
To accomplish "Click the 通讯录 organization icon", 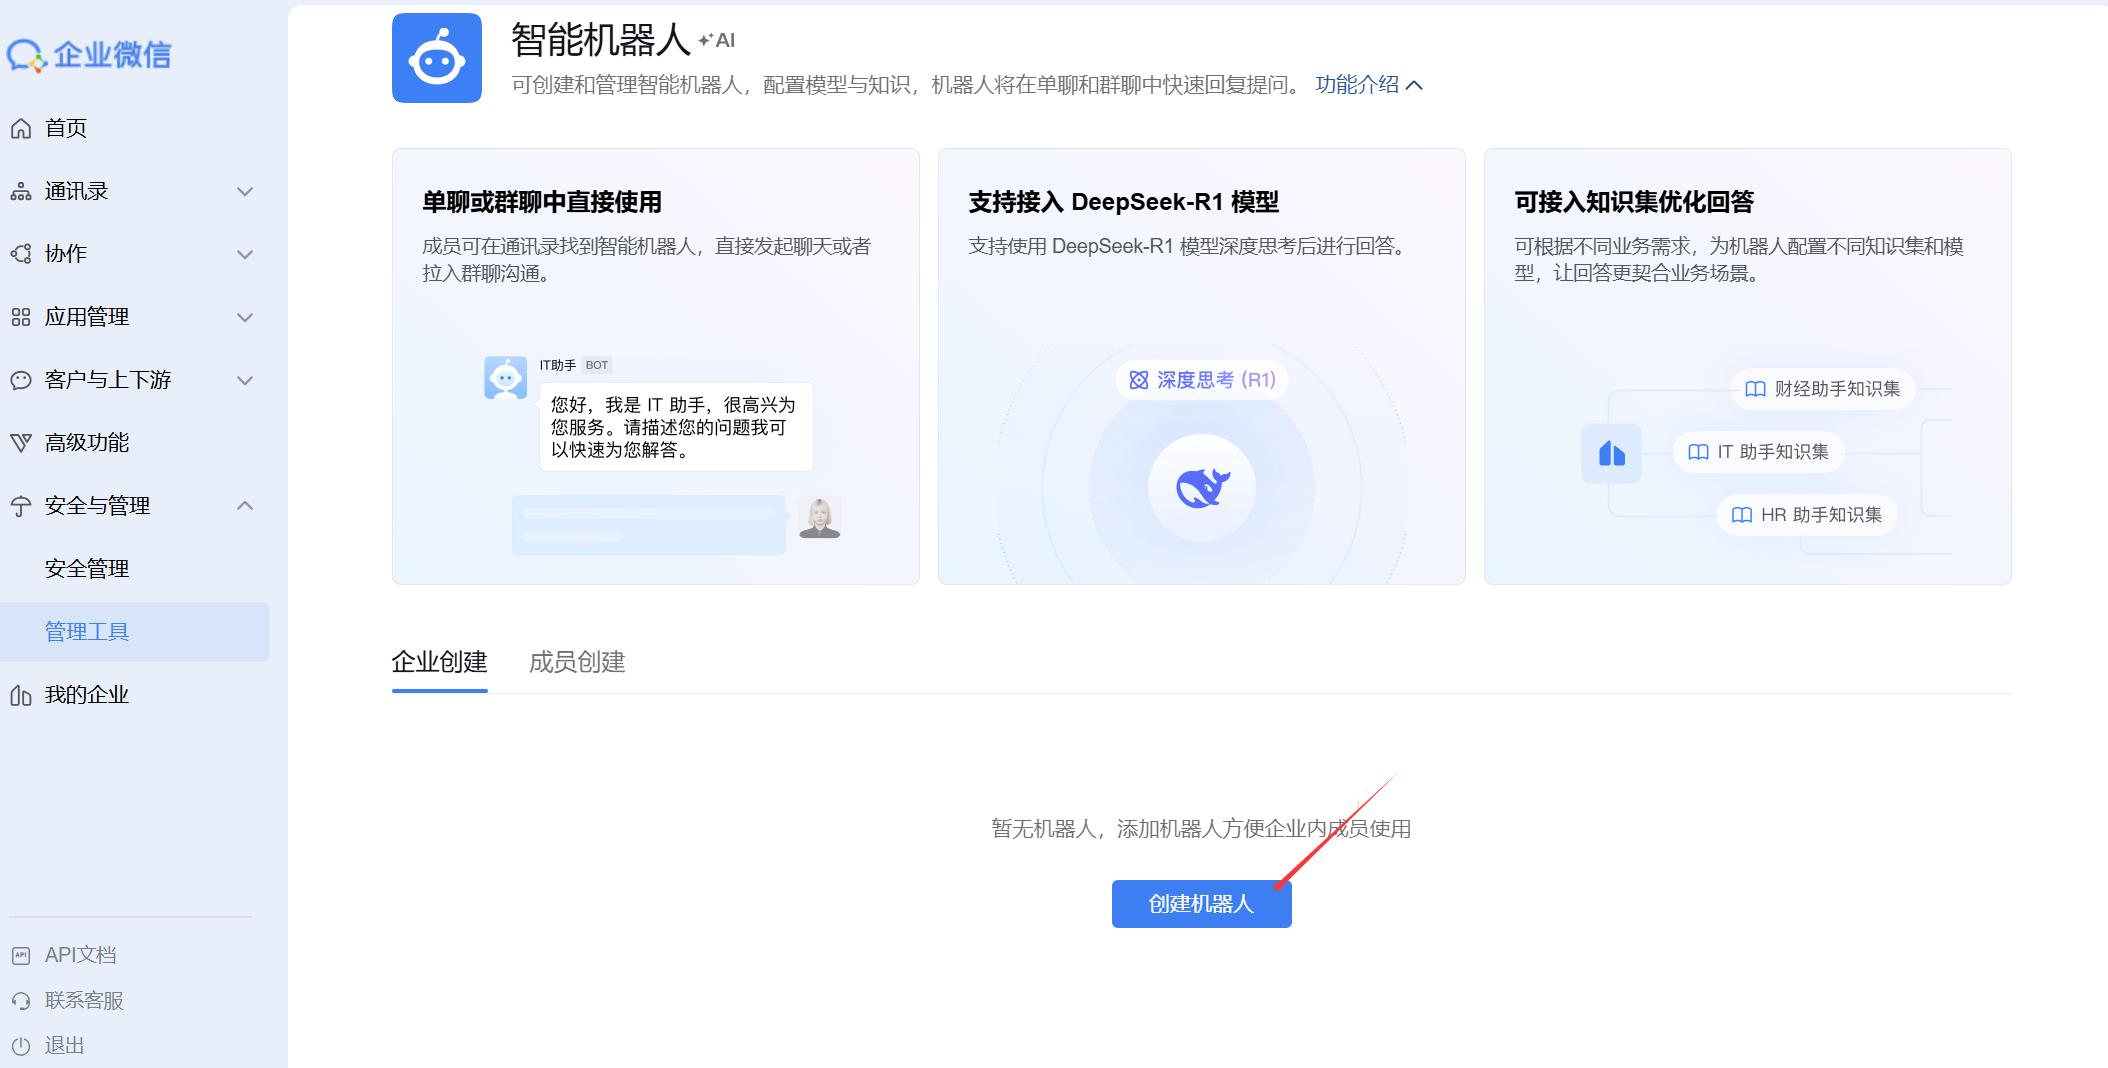I will click(x=21, y=191).
